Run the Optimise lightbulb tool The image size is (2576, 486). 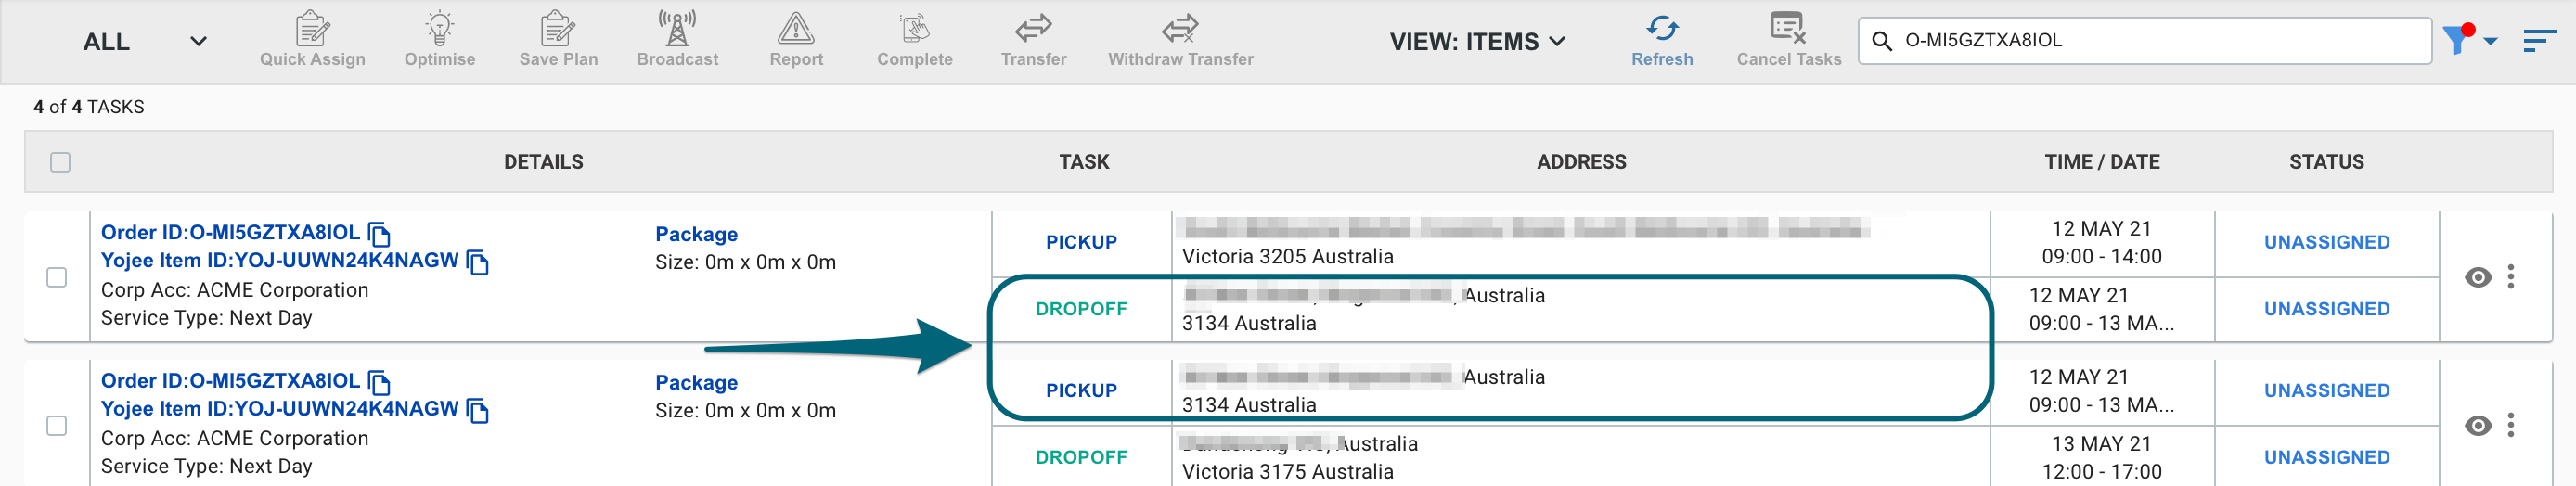click(439, 29)
